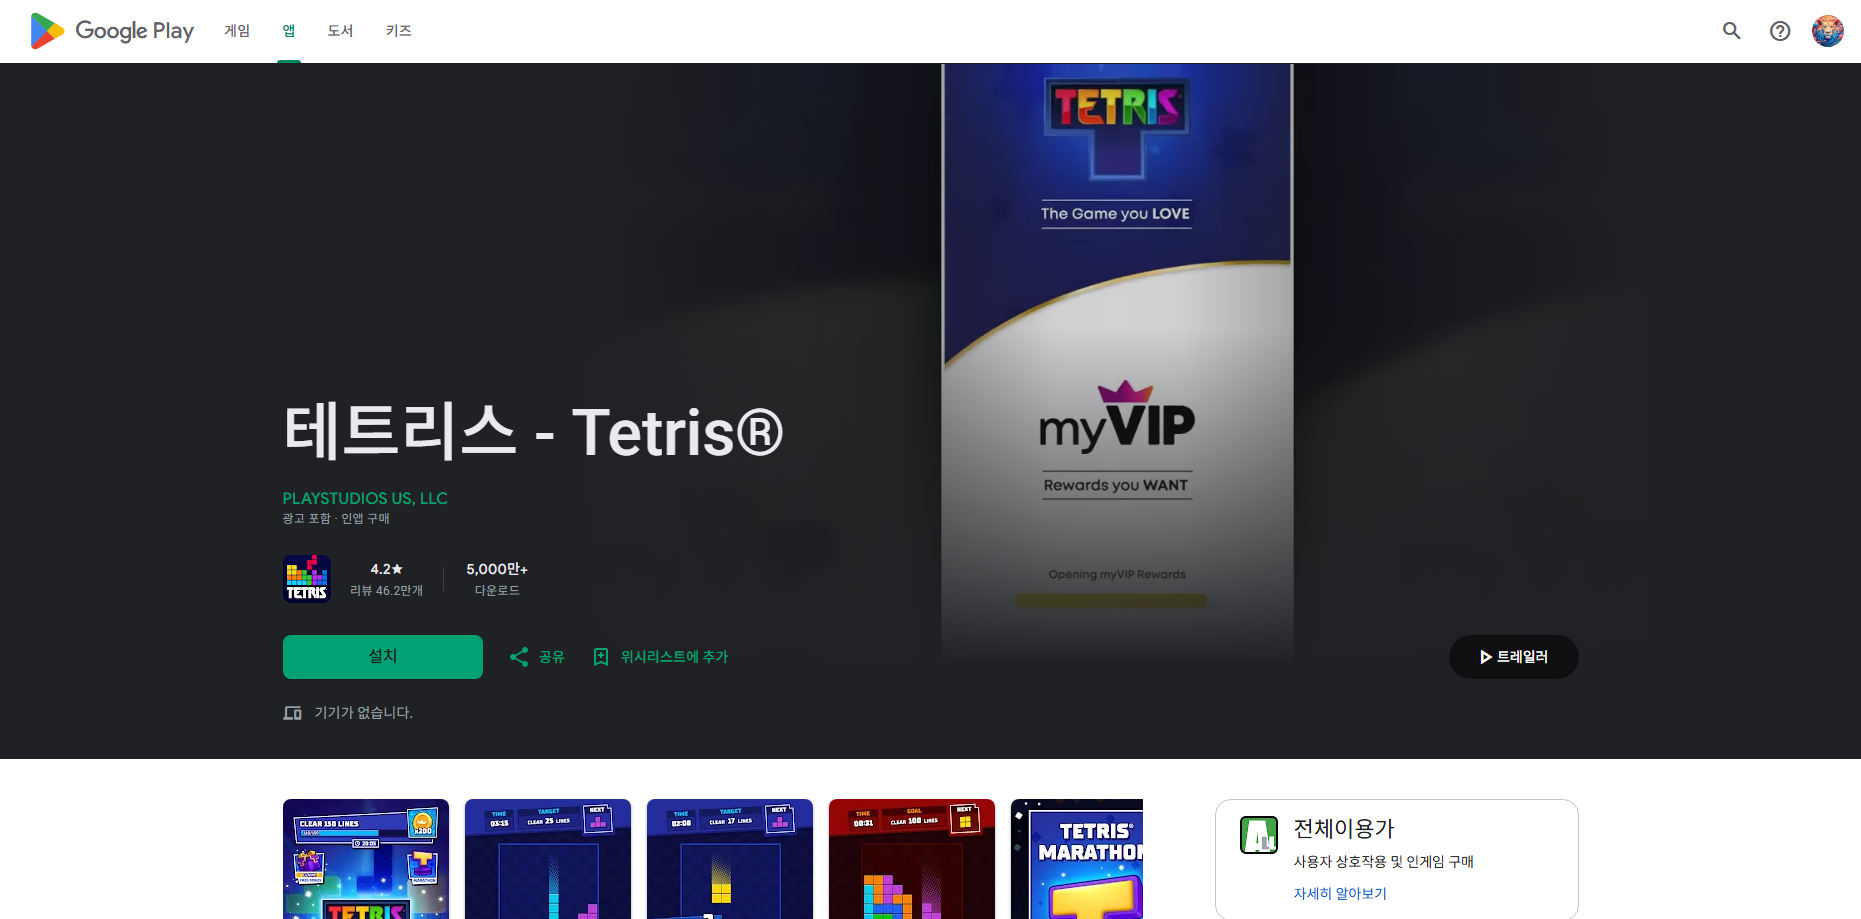Switch to the 게임 tab
The image size is (1861, 919).
(237, 31)
